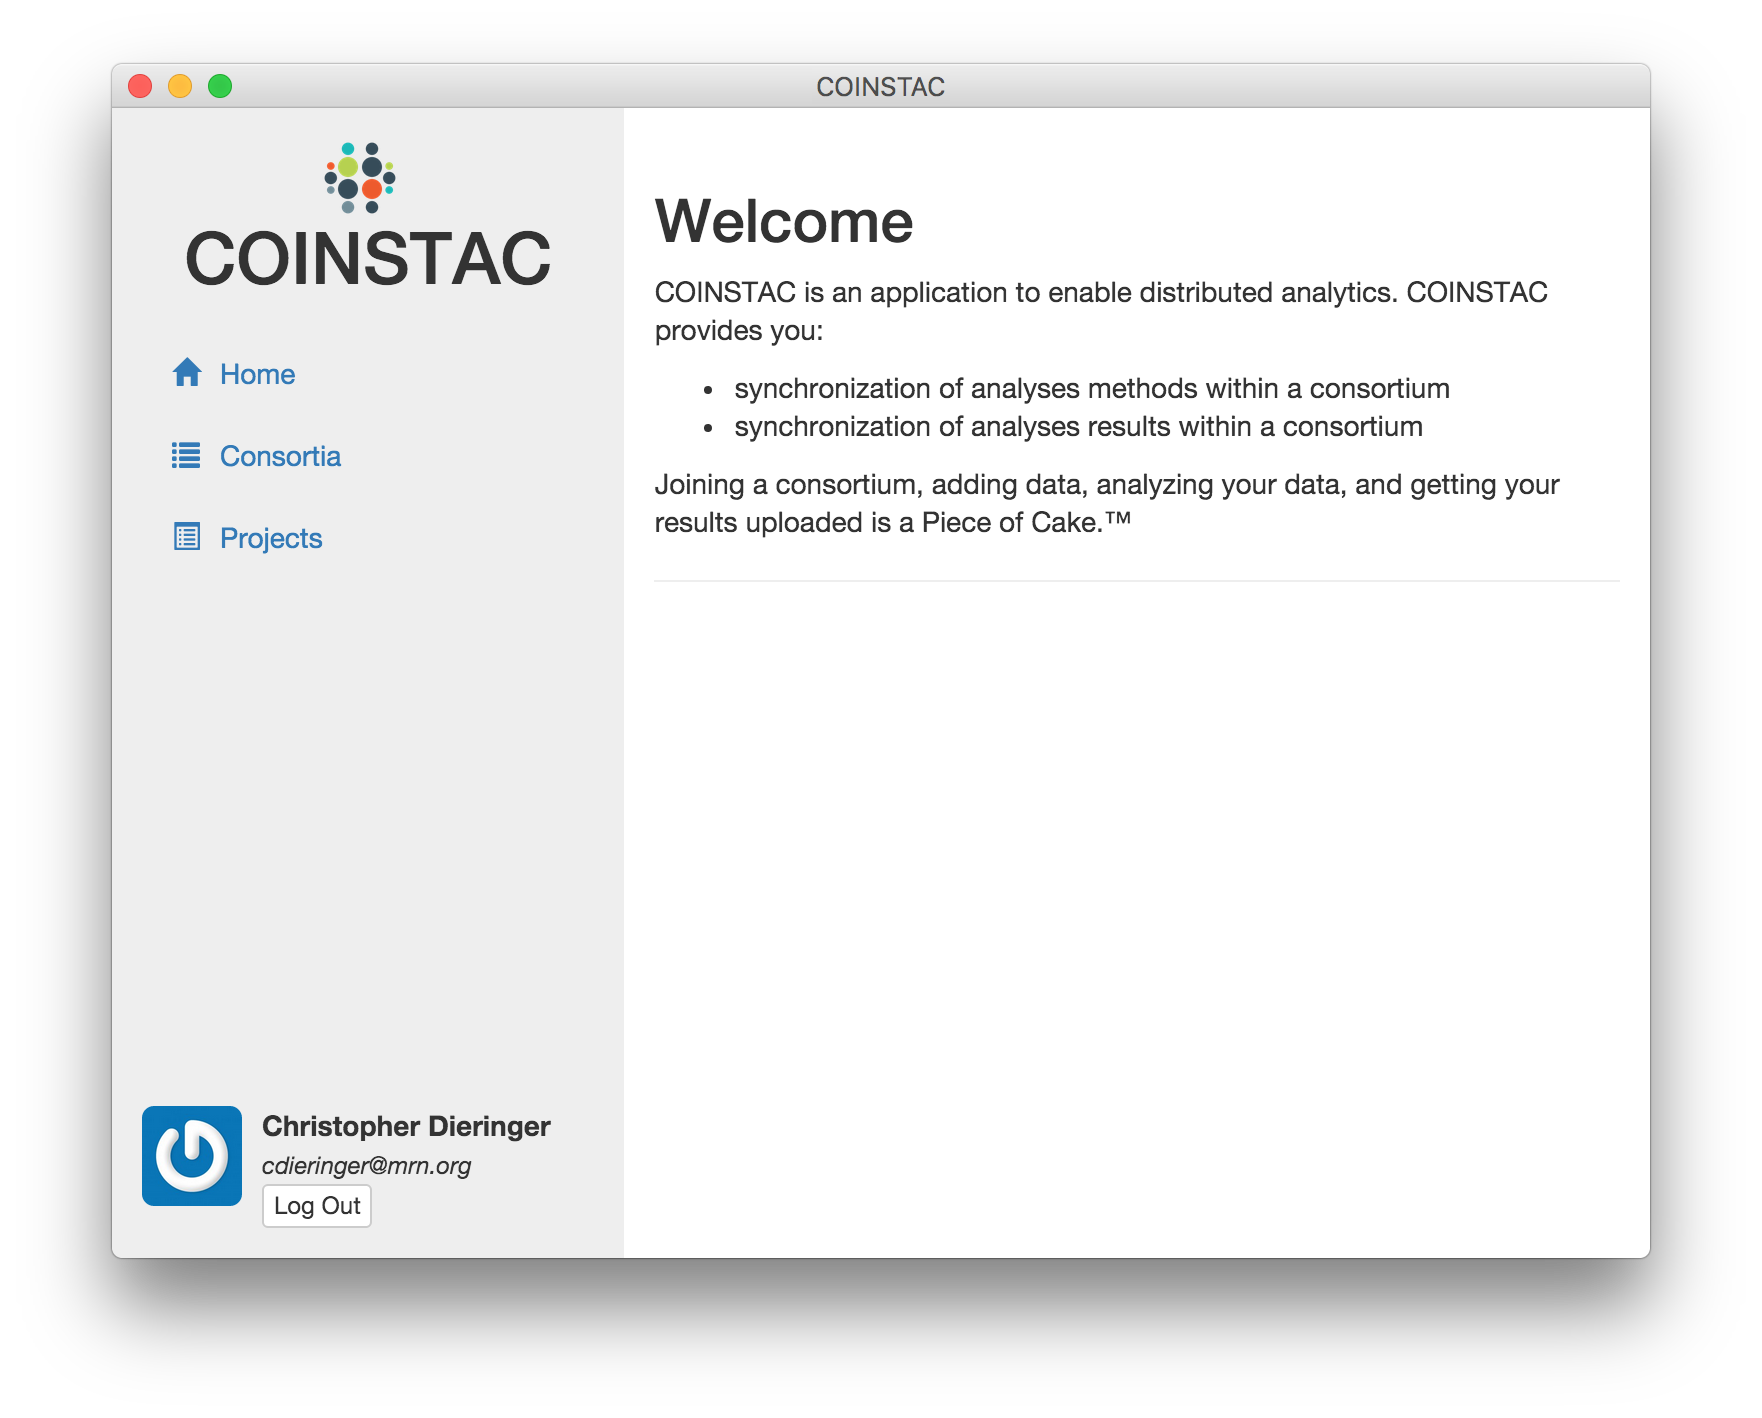This screenshot has width=1762, height=1418.
Task: Click the COINSTAC window title bar text
Action: pyautogui.click(x=880, y=87)
